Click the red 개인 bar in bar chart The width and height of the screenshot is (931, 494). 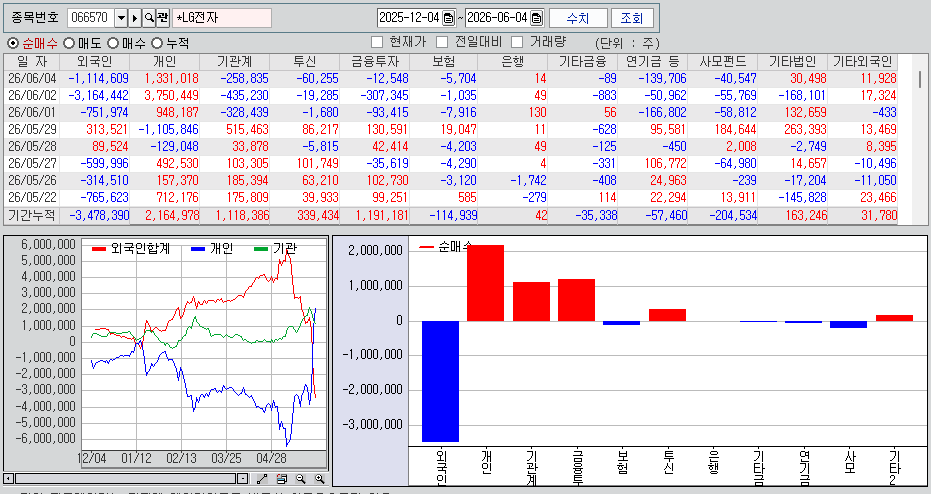(x=486, y=283)
